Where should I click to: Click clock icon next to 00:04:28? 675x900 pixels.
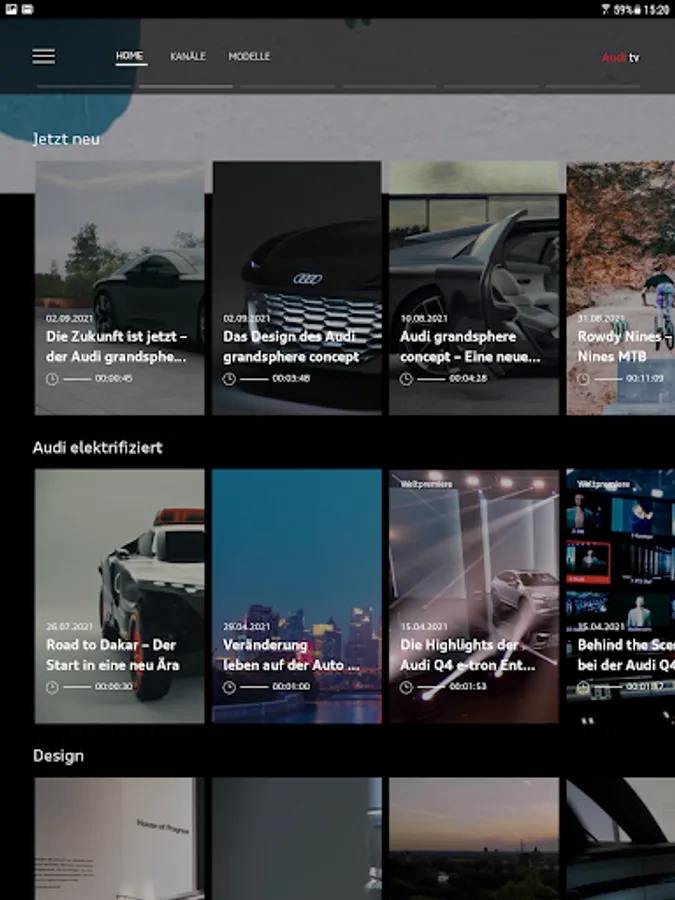coord(406,379)
